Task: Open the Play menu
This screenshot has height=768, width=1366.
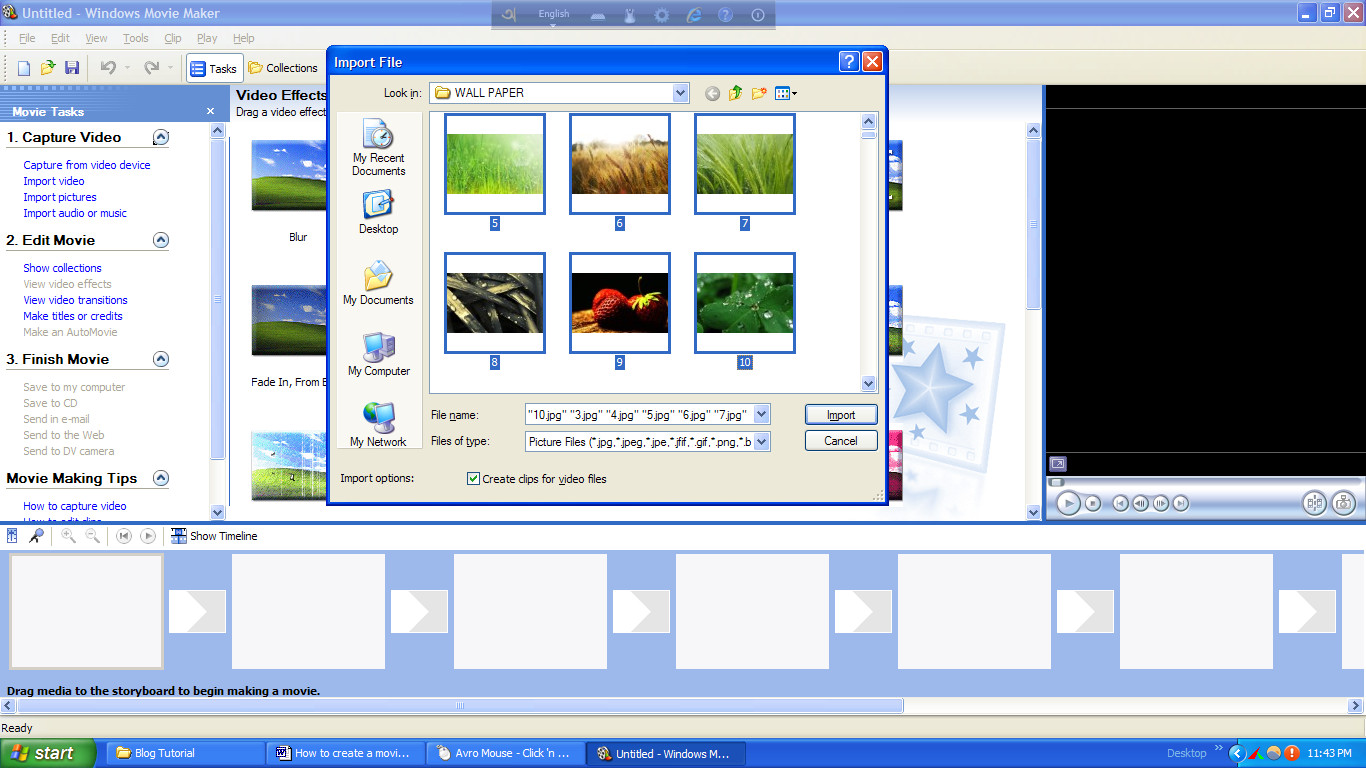Action: click(x=207, y=39)
